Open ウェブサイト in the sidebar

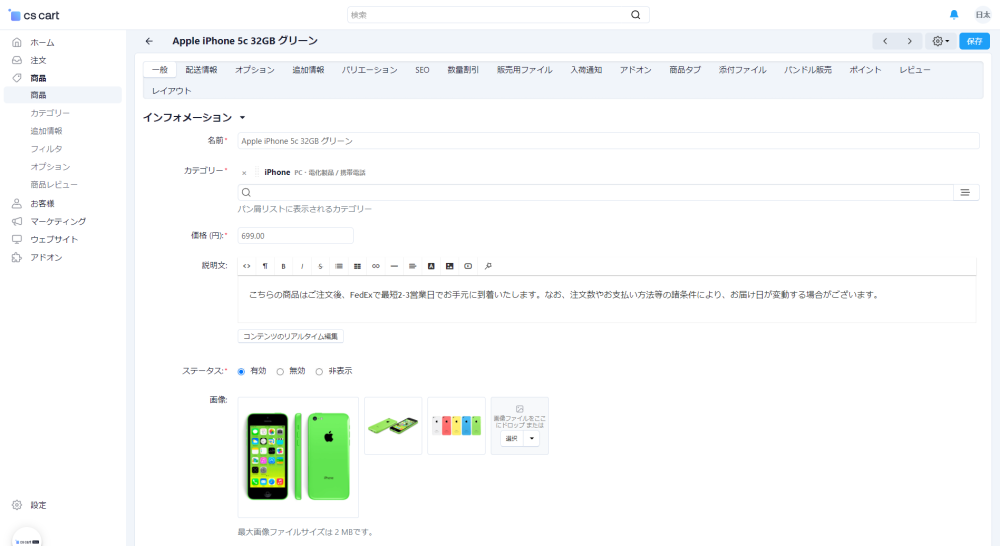coord(54,239)
